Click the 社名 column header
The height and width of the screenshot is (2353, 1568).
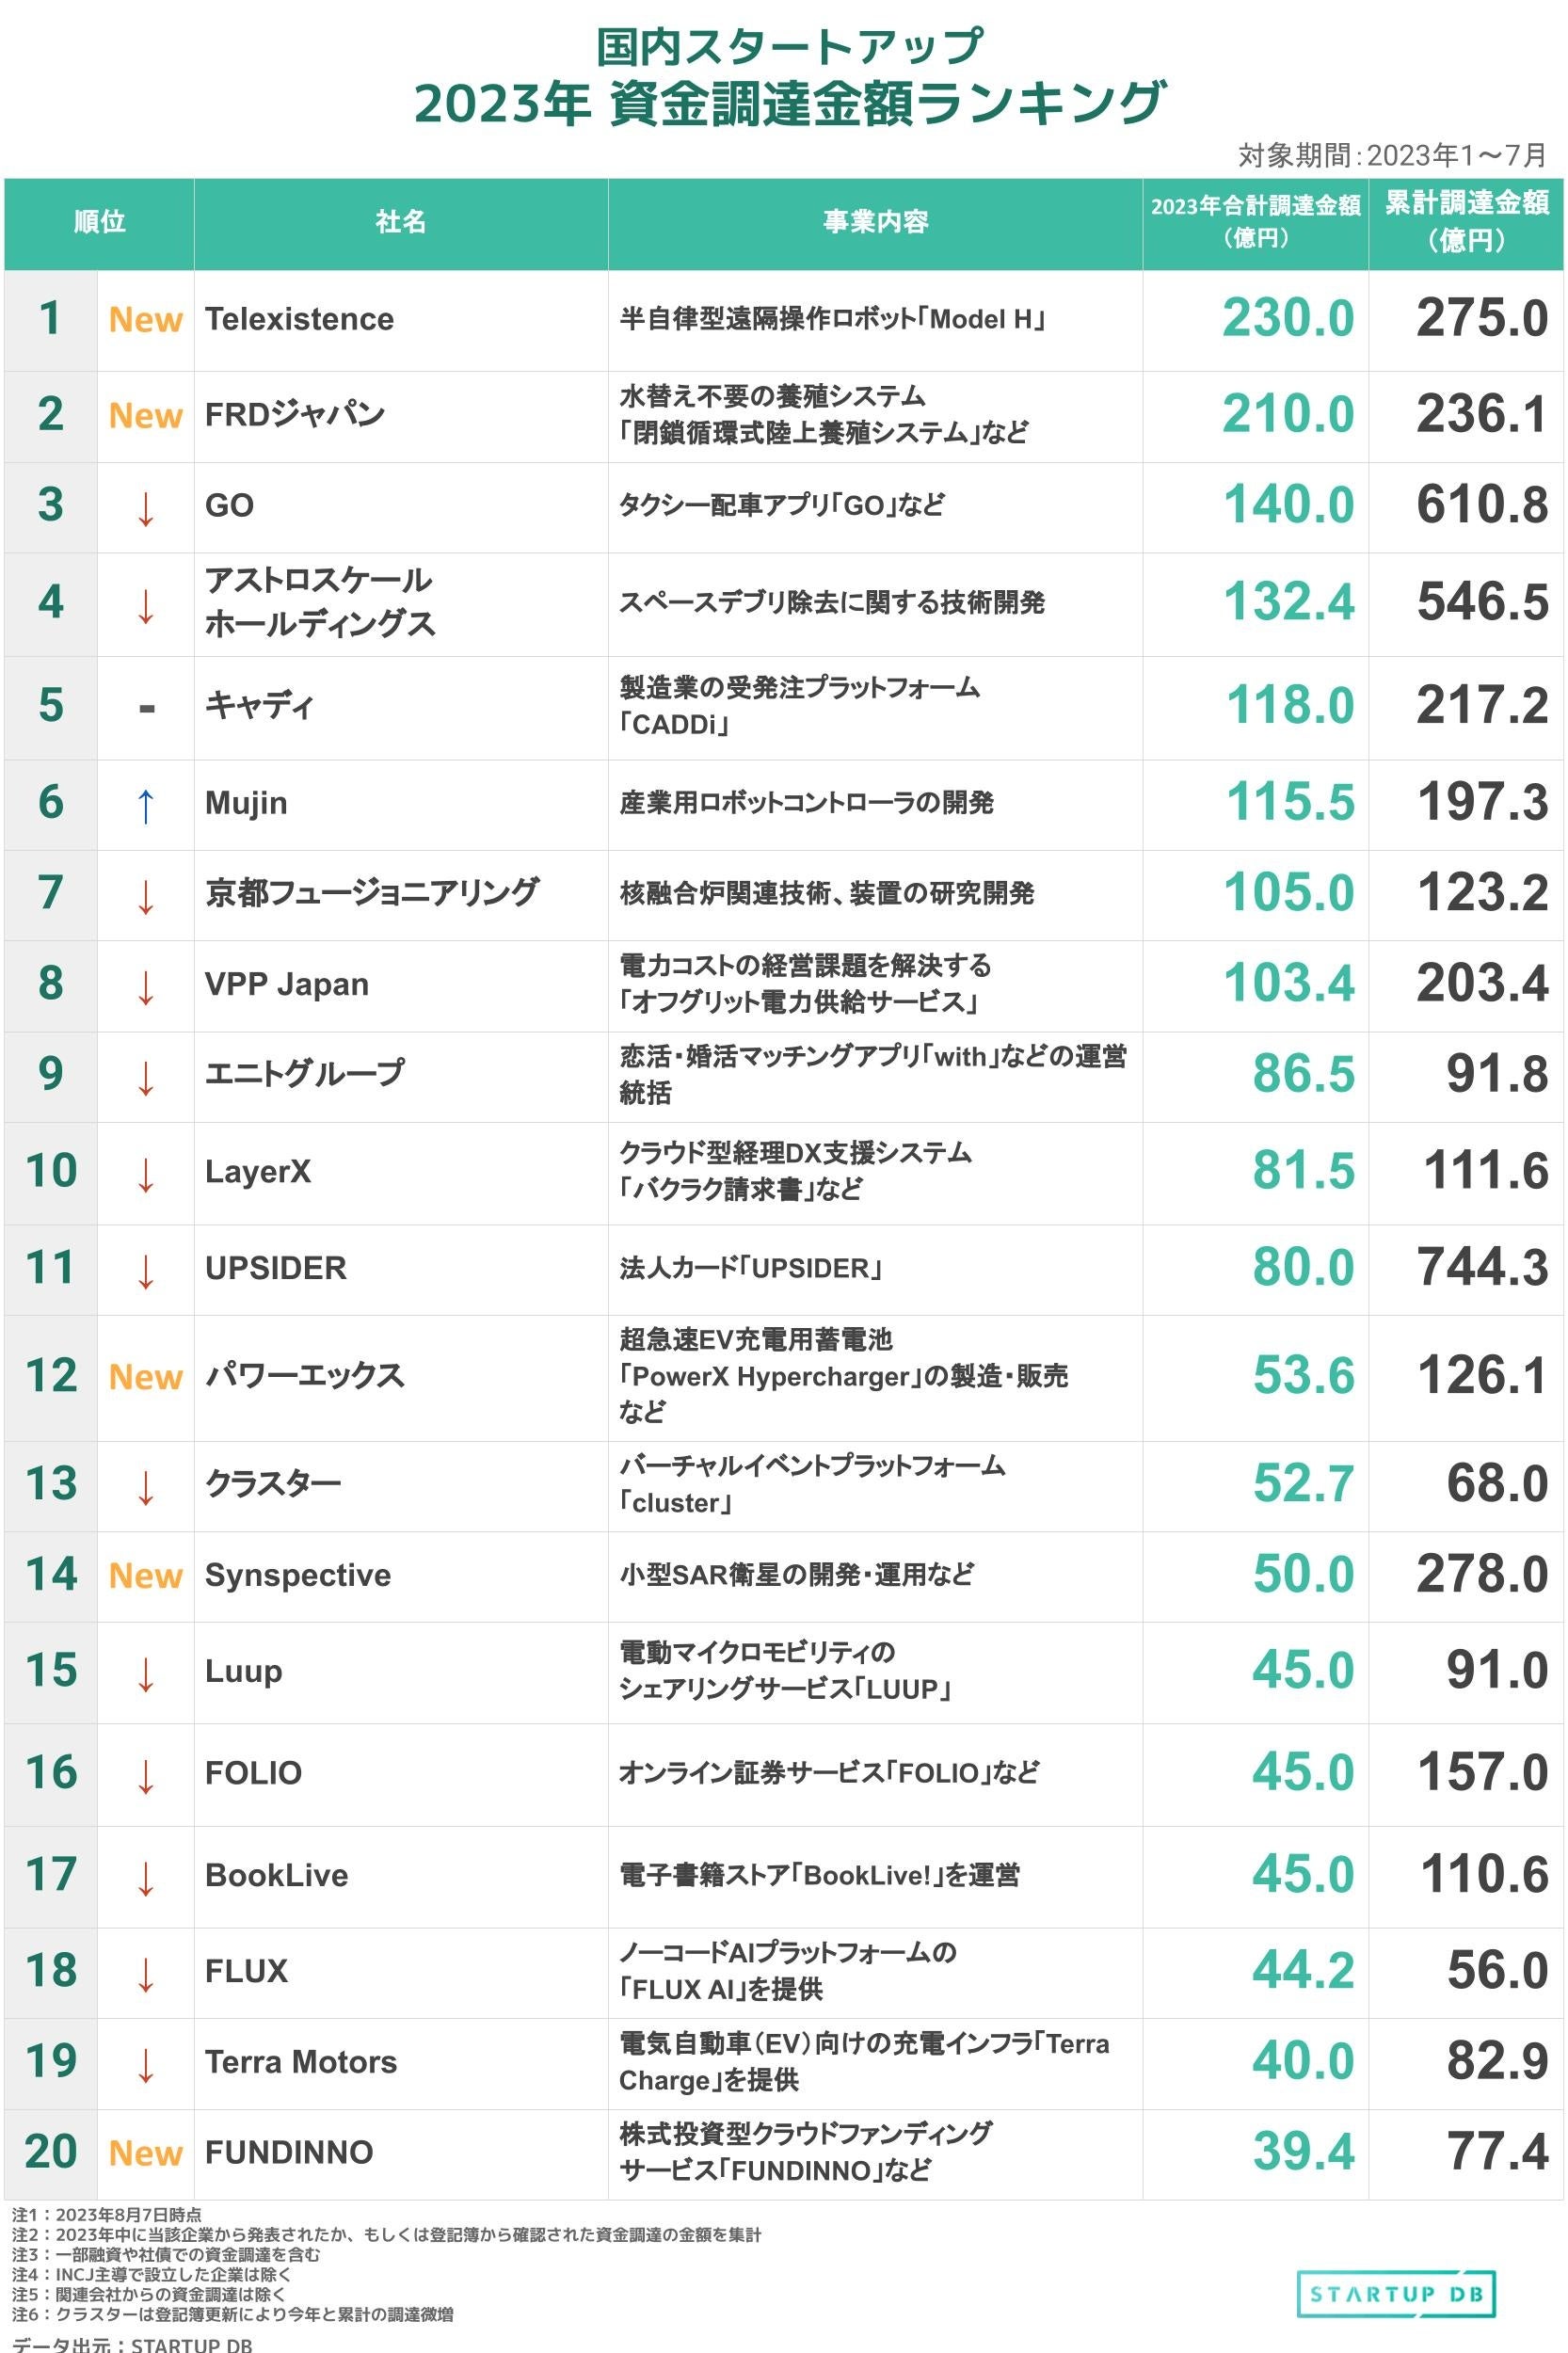click(401, 222)
